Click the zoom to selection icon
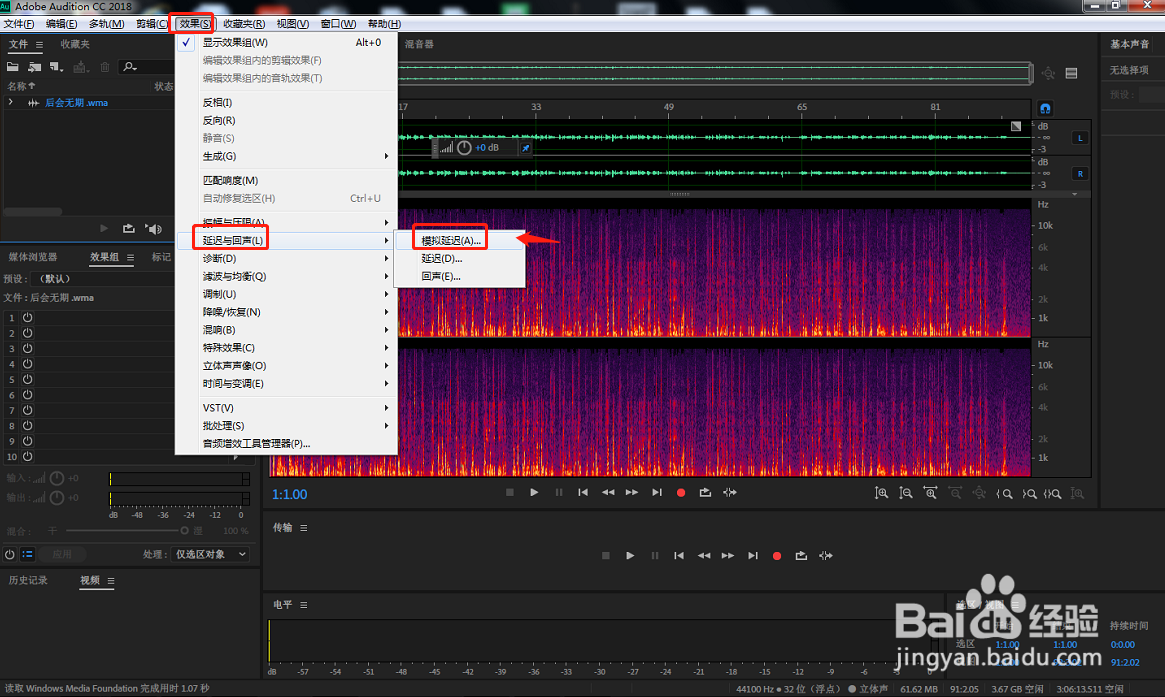Screen dimensions: 1165x697 pos(1053,493)
